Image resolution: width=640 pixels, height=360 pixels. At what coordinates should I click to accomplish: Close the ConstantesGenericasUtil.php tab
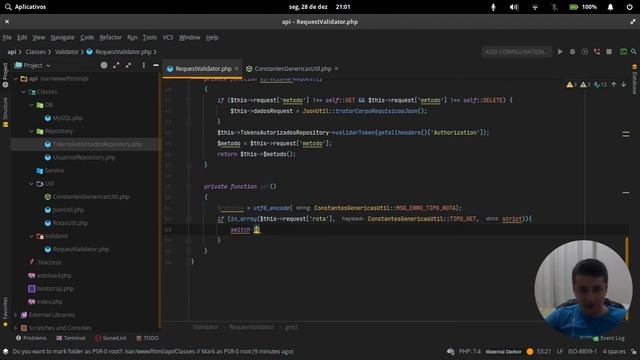point(336,69)
